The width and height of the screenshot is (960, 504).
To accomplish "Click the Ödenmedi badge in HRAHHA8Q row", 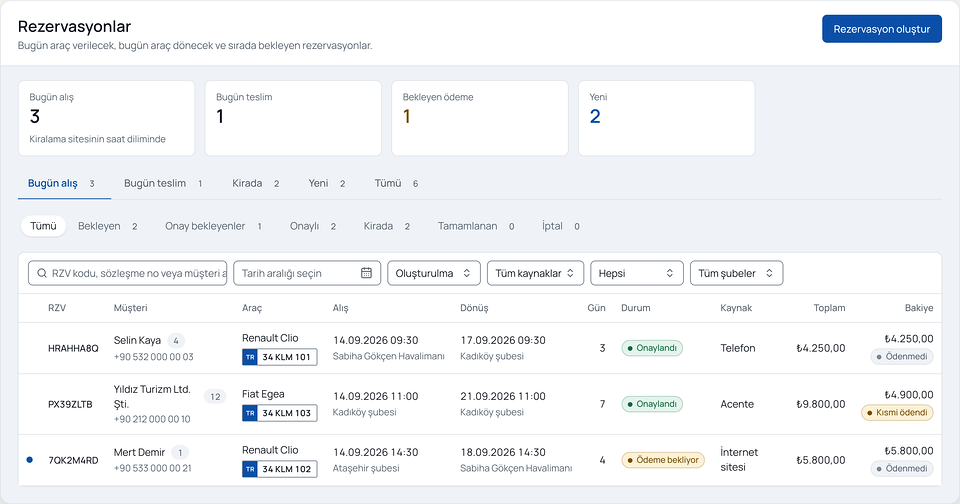I will (x=902, y=356).
